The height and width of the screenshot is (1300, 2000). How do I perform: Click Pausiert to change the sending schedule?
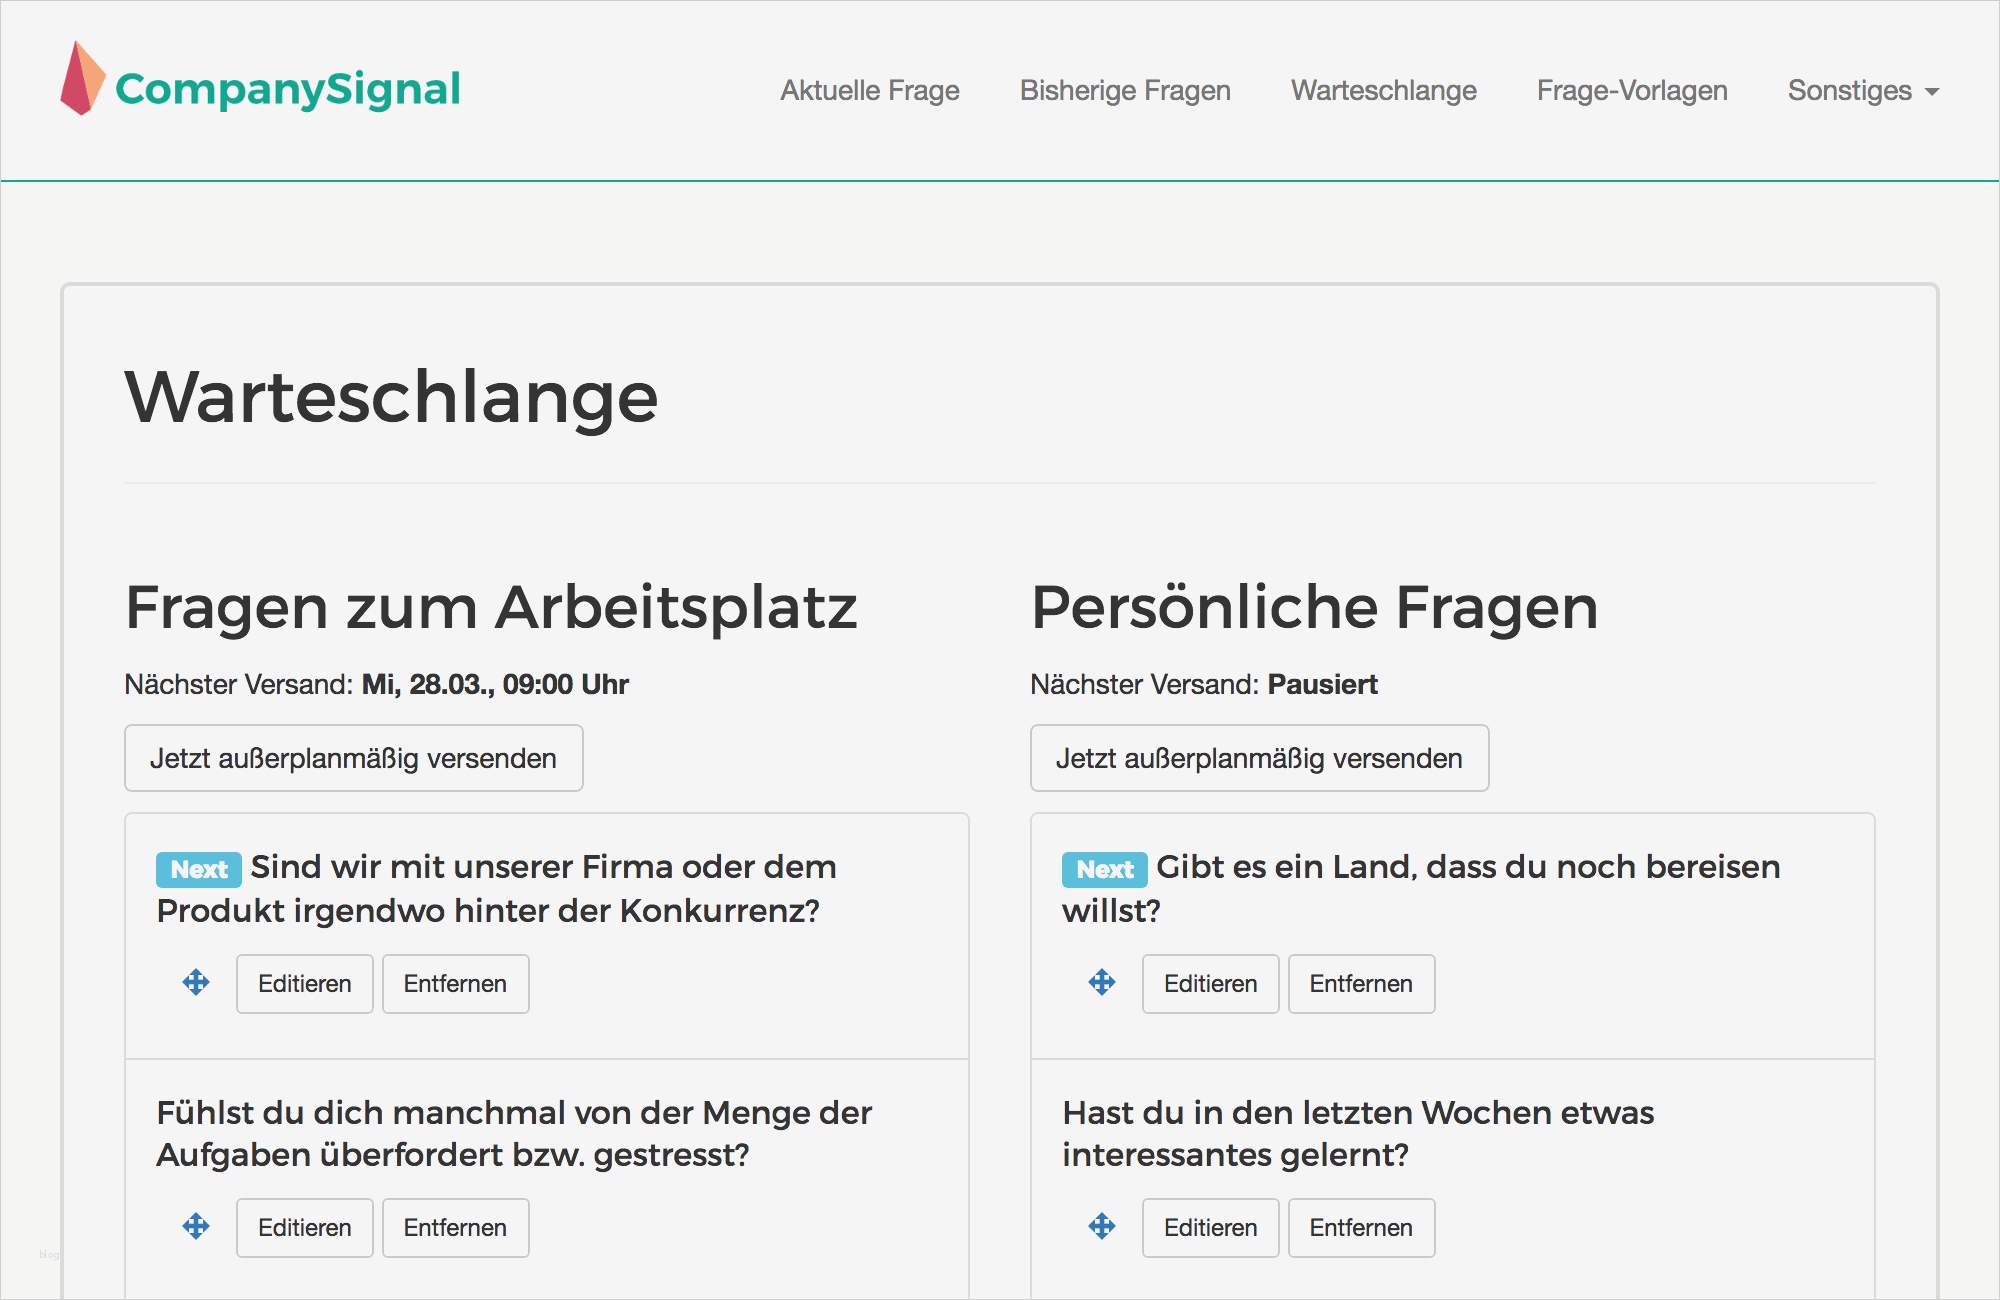point(1322,685)
